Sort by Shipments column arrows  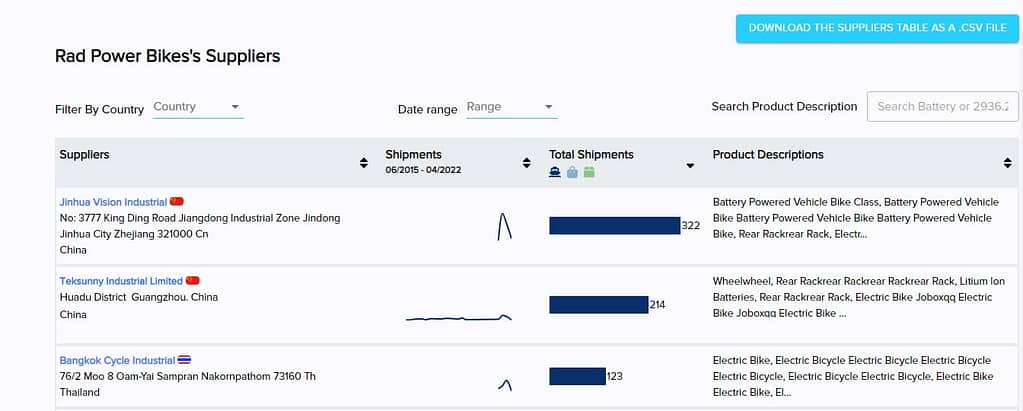tap(527, 163)
